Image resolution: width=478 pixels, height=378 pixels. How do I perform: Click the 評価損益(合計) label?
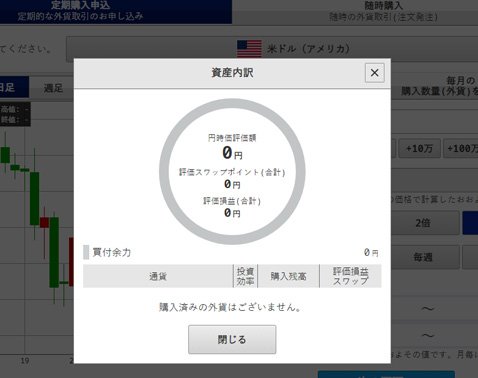click(232, 201)
